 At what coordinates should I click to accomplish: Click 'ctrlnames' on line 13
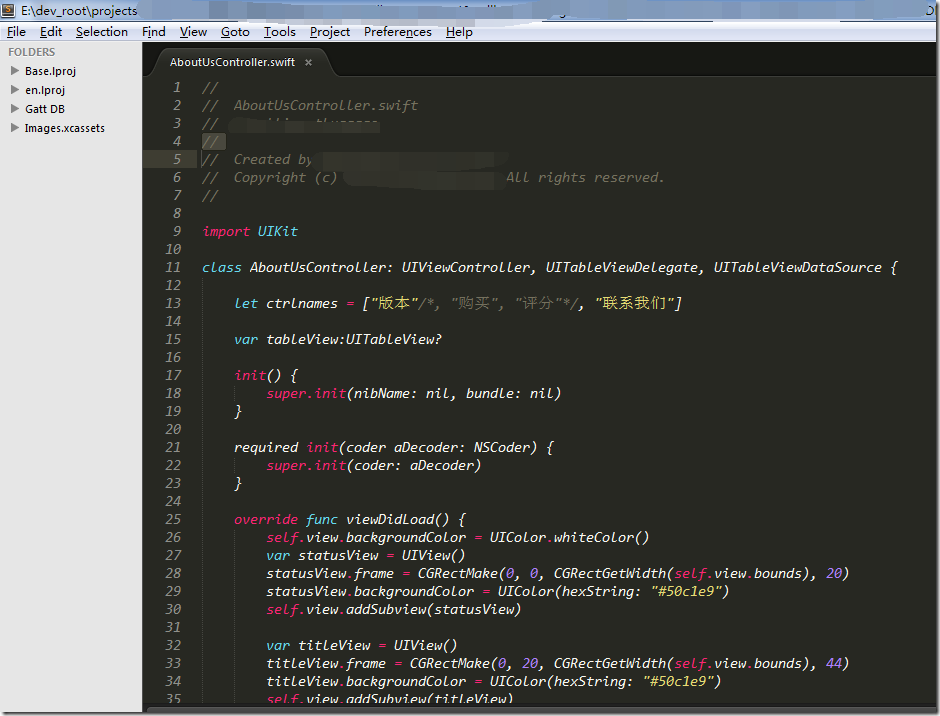tap(302, 303)
